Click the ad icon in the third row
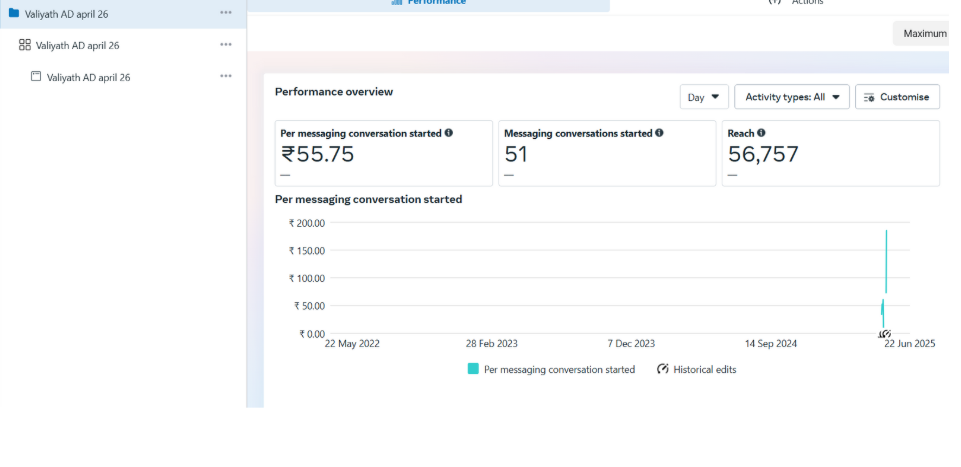The width and height of the screenshot is (961, 467). (36, 76)
